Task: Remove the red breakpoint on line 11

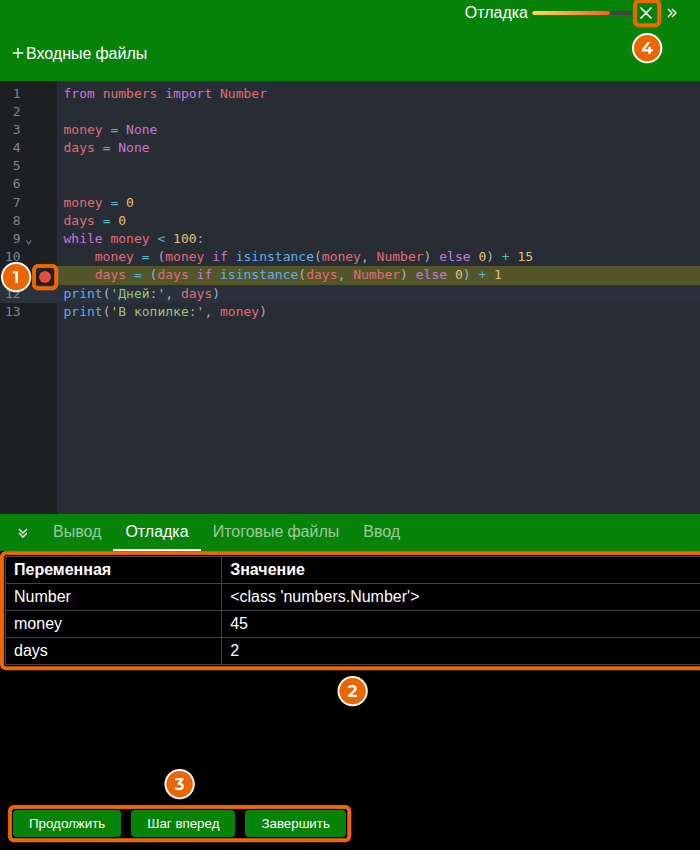Action: (x=45, y=278)
